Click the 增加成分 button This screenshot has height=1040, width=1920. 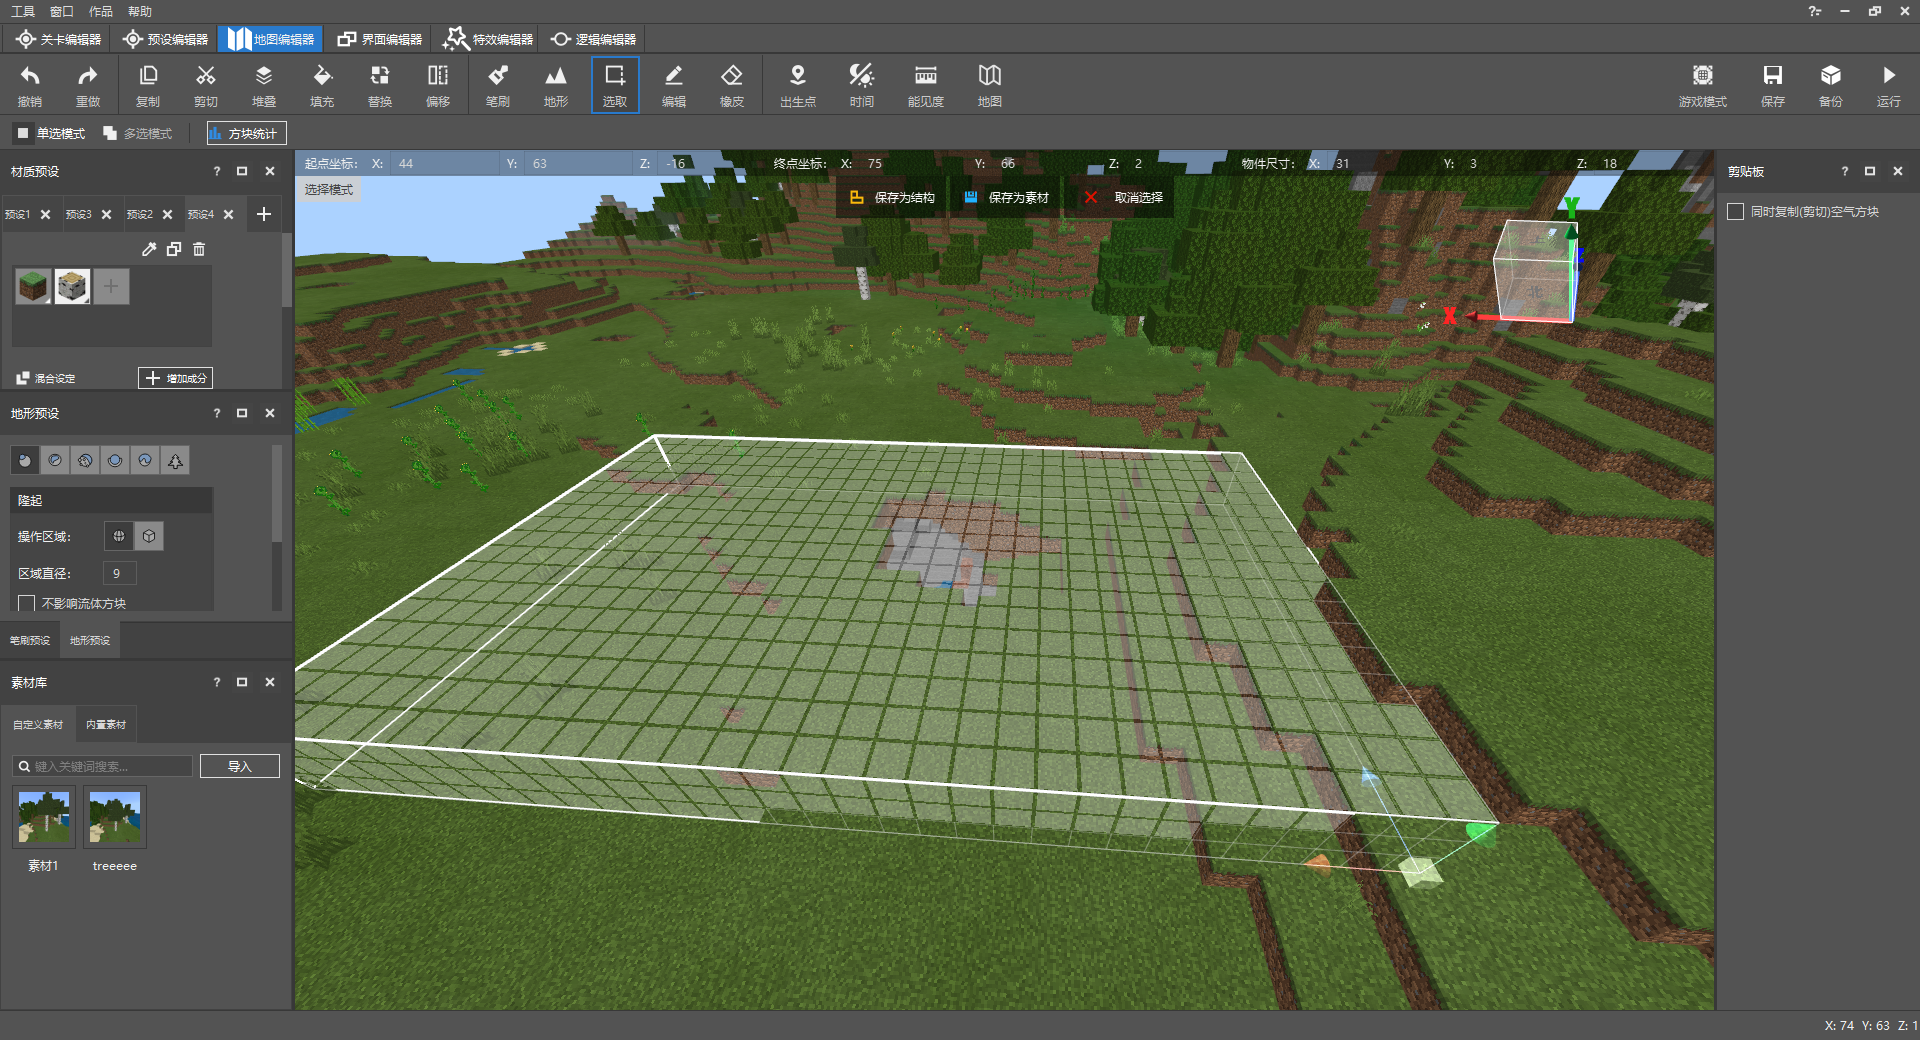[176, 378]
